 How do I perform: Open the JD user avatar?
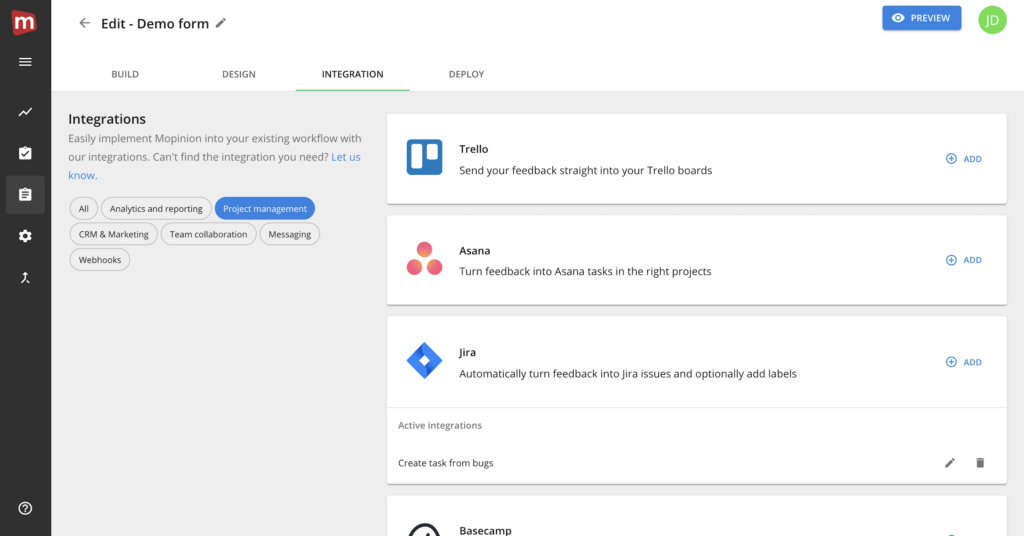(992, 20)
